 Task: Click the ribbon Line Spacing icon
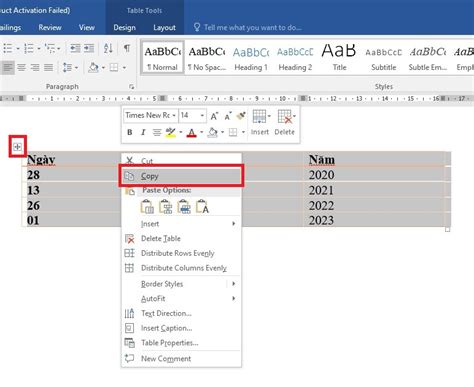point(67,68)
